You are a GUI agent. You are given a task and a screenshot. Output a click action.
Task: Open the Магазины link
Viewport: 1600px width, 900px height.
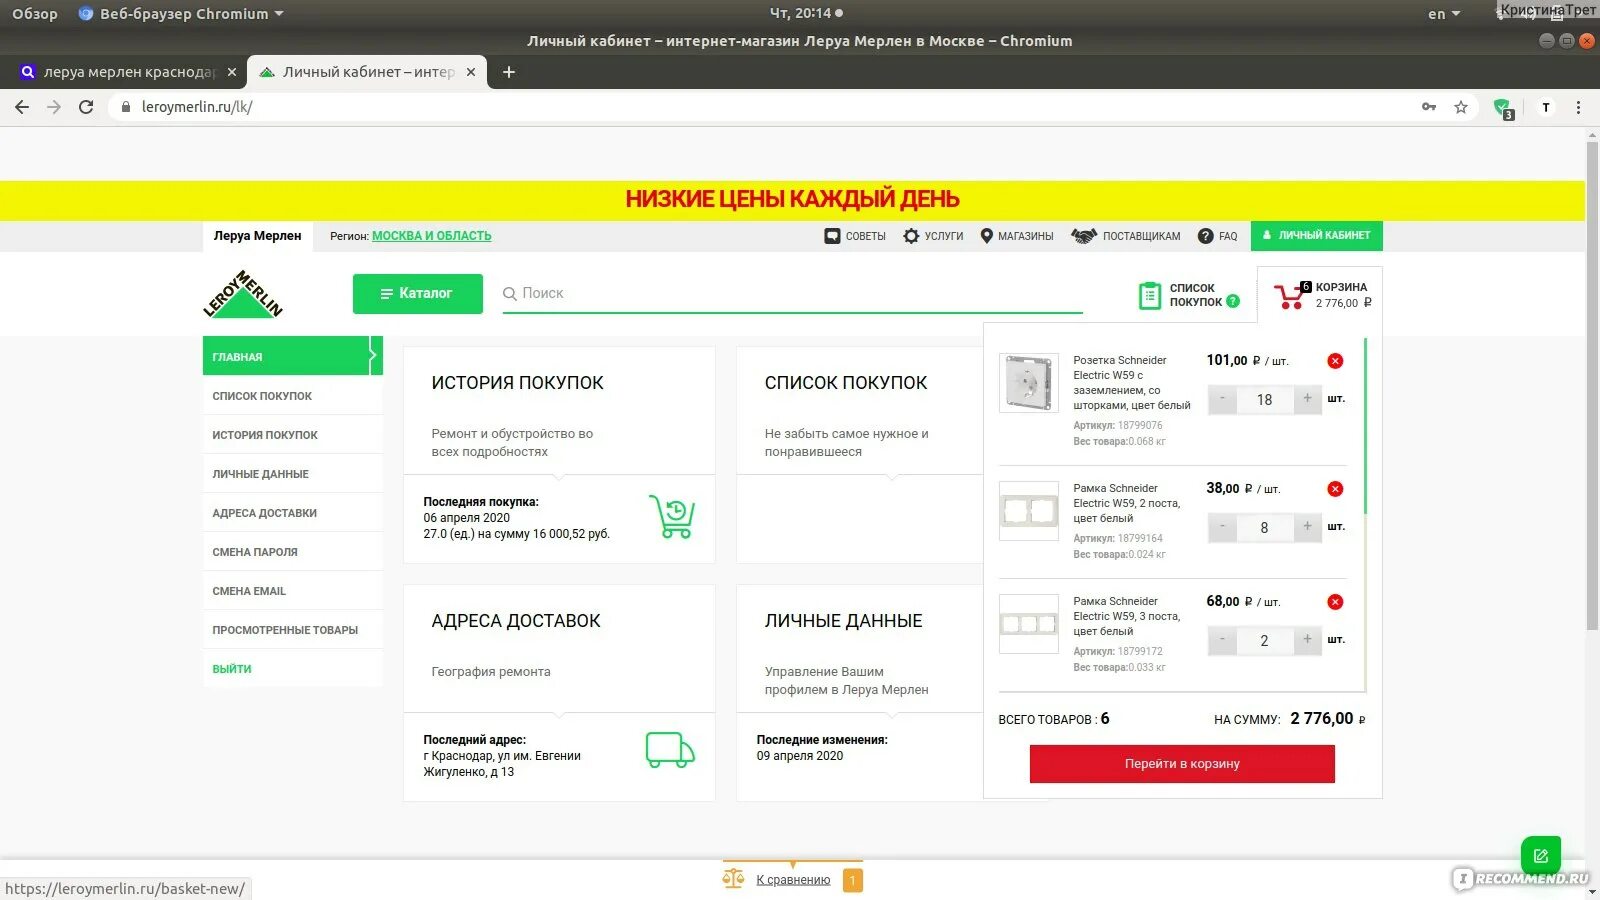coord(1017,236)
